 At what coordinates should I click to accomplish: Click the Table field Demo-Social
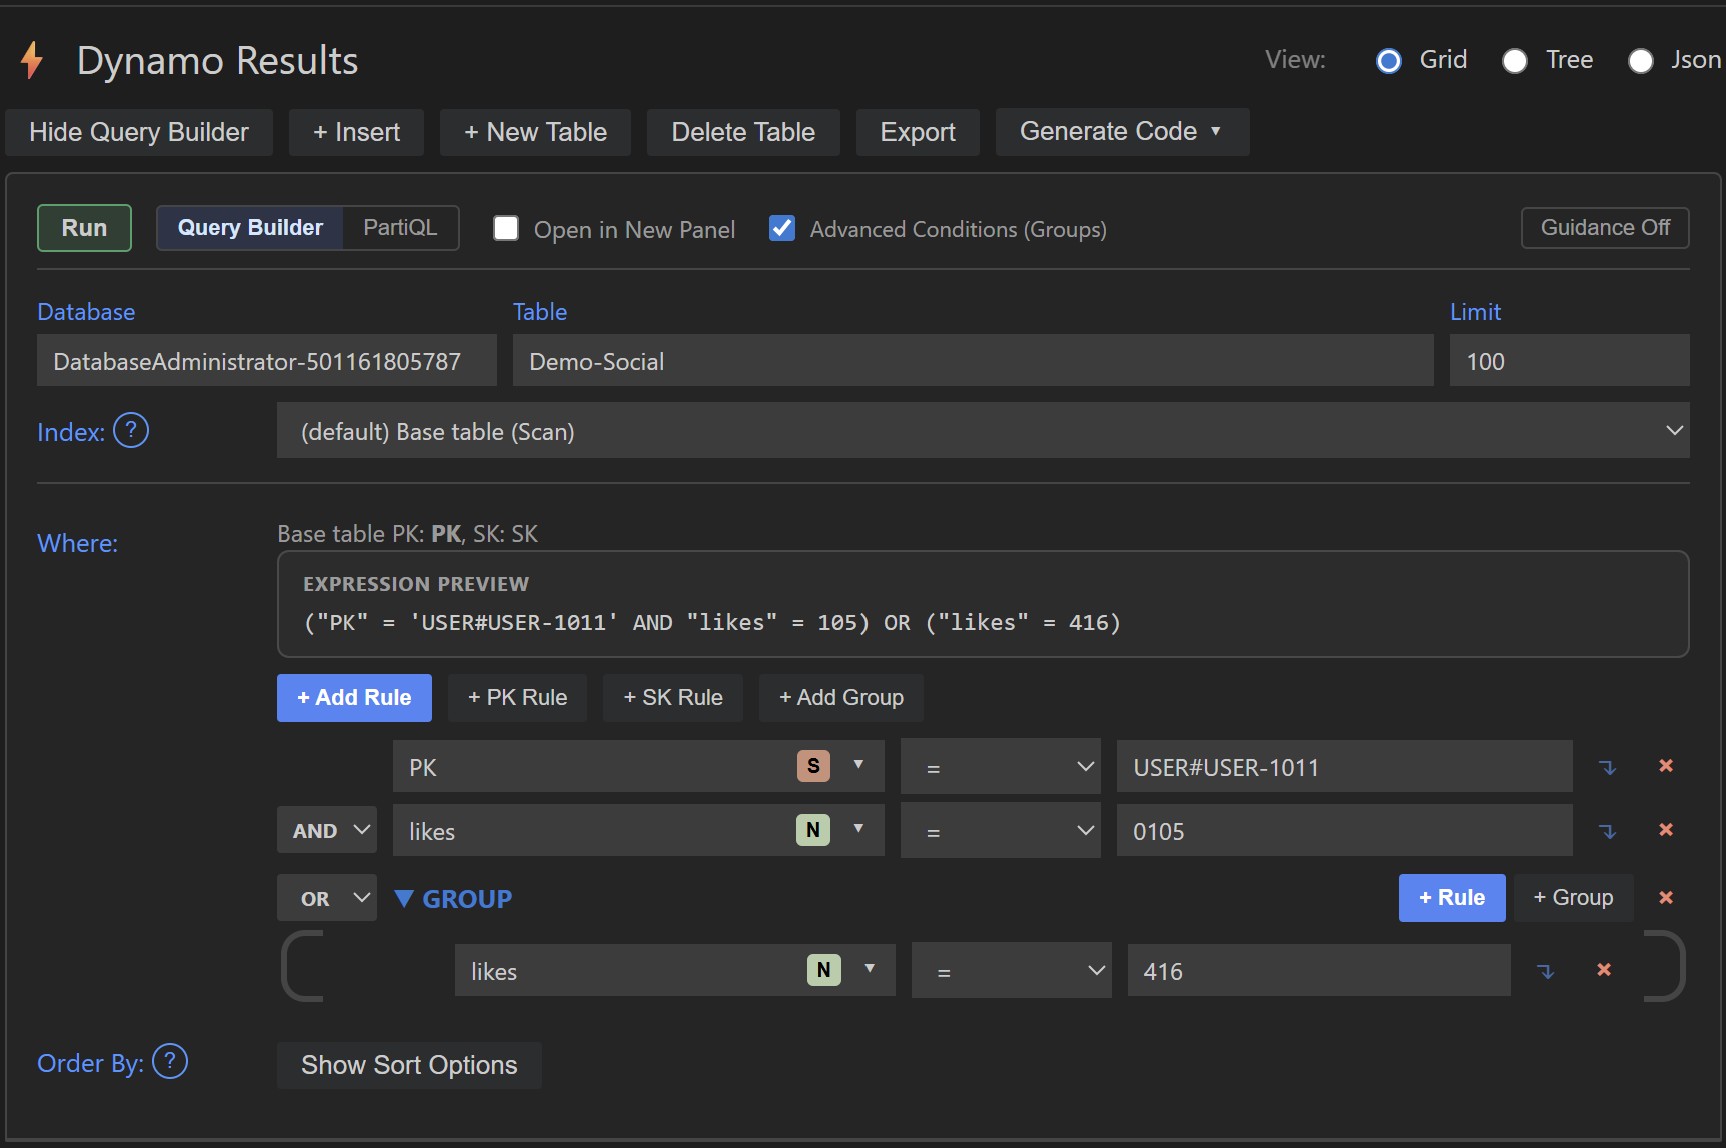[x=973, y=361]
